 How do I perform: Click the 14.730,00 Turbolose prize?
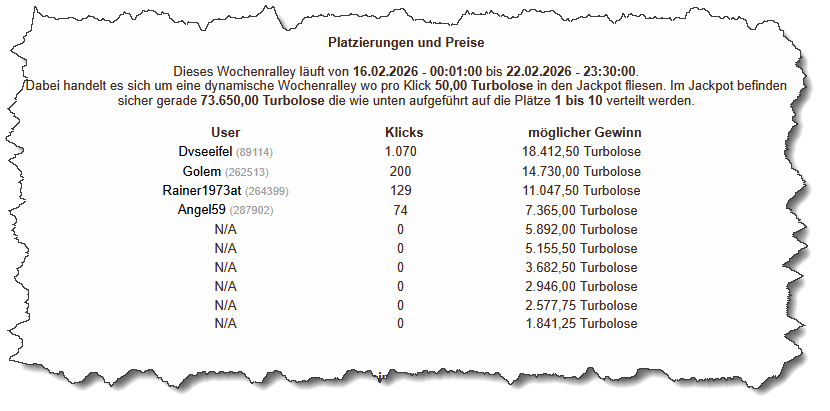(x=581, y=171)
